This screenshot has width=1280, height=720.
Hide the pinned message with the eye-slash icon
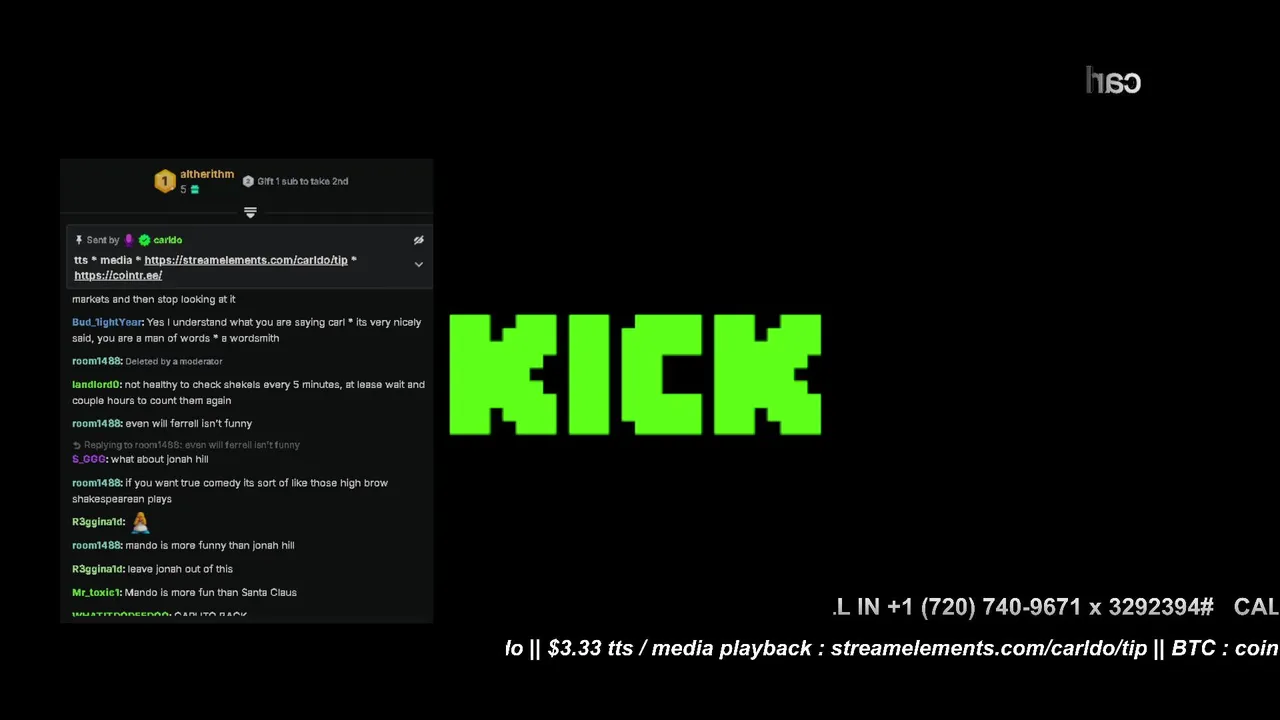419,240
